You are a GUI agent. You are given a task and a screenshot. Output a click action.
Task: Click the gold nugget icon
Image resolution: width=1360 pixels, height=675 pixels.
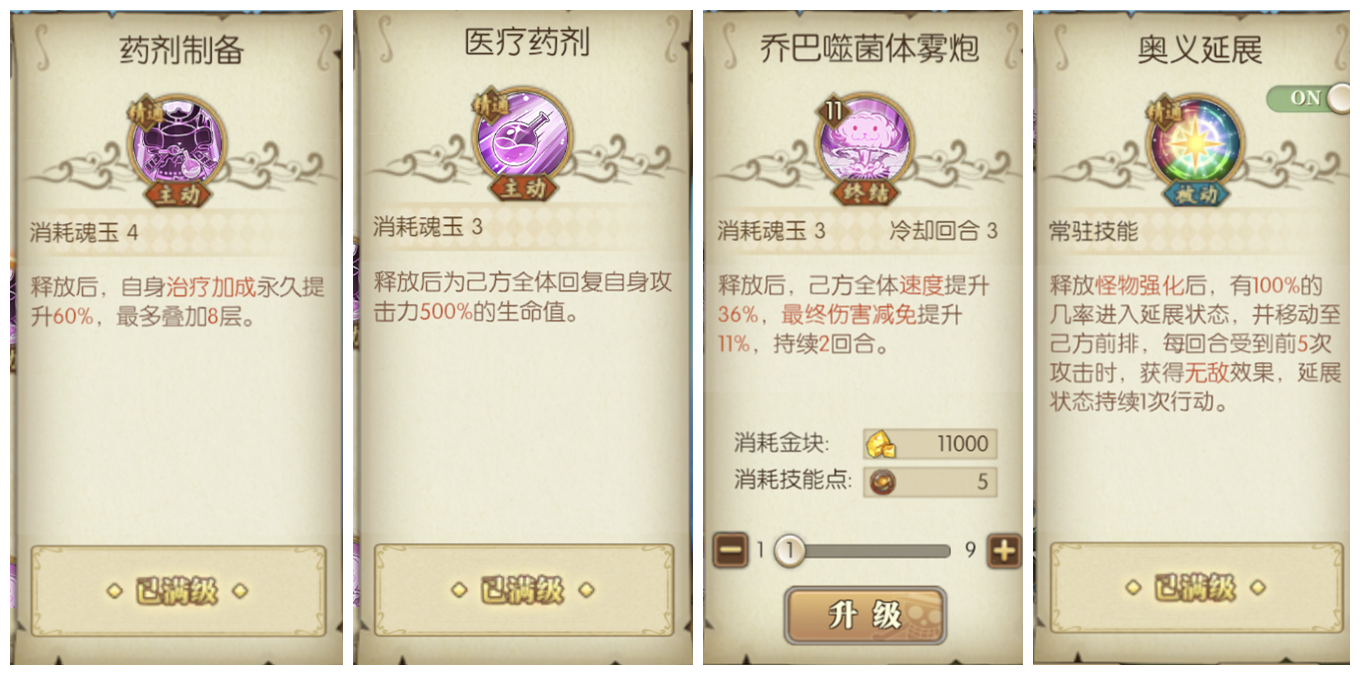coord(880,444)
